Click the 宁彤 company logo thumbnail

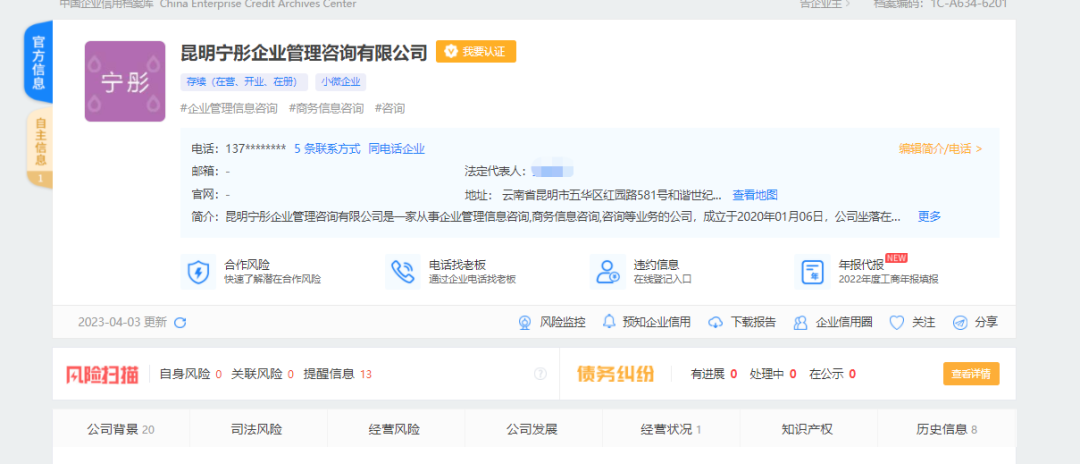(125, 81)
